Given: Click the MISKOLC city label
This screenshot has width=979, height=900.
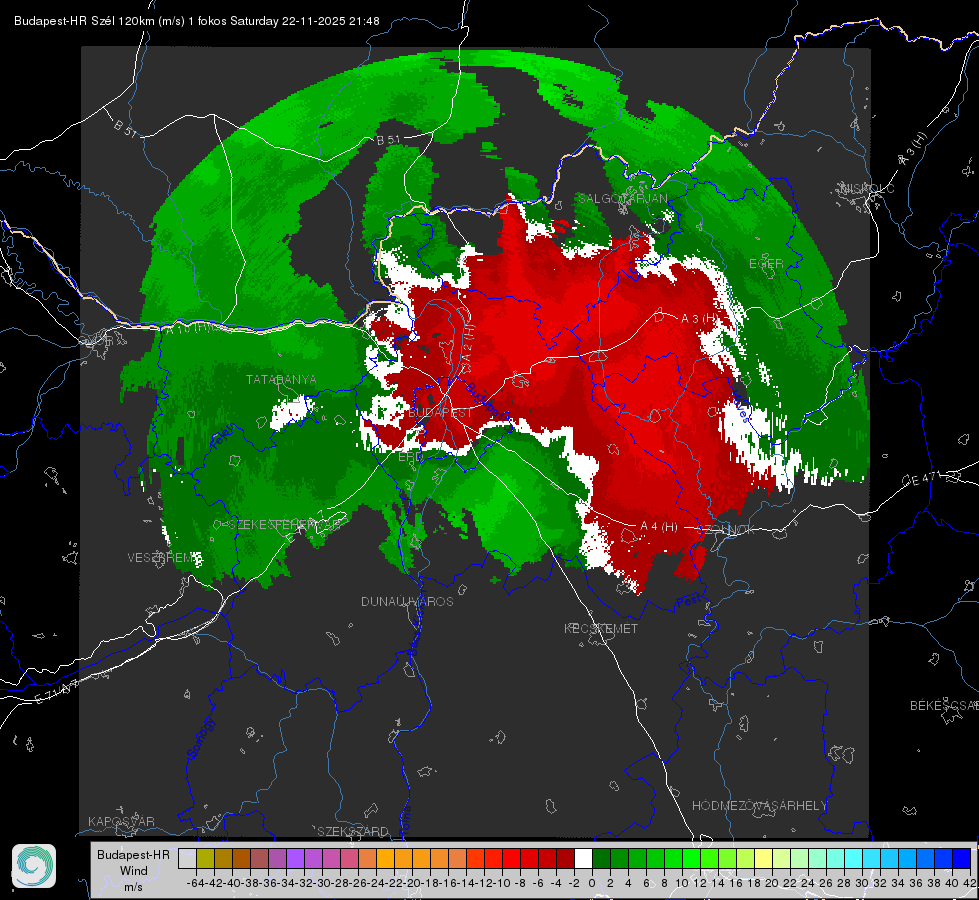Looking at the screenshot, I should [867, 188].
